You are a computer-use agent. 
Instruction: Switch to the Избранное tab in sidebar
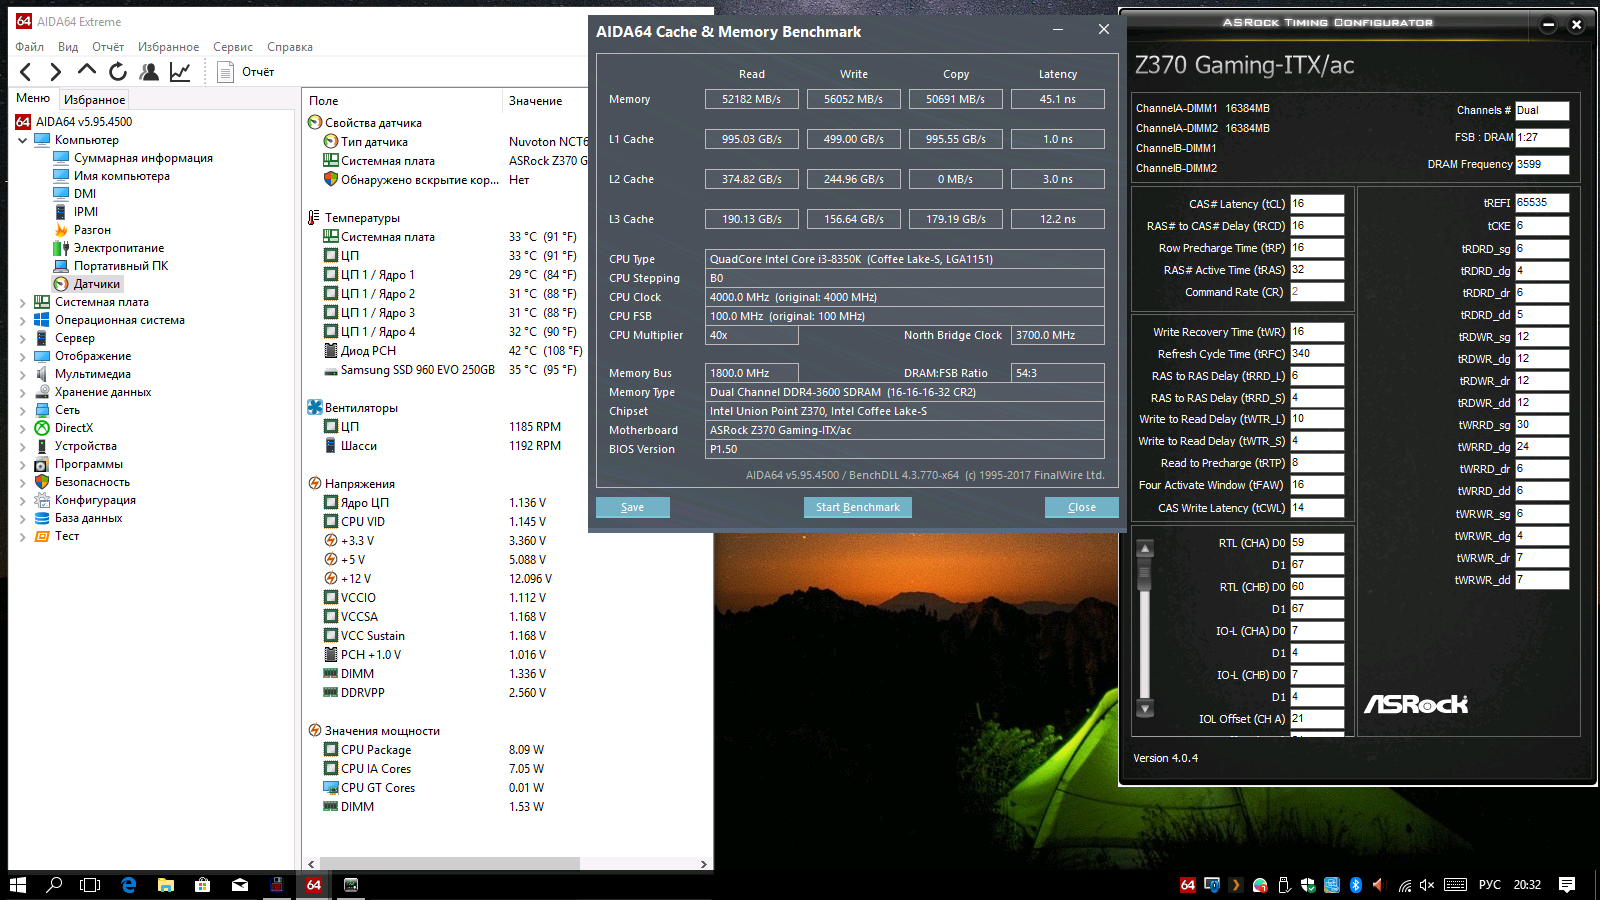(95, 100)
